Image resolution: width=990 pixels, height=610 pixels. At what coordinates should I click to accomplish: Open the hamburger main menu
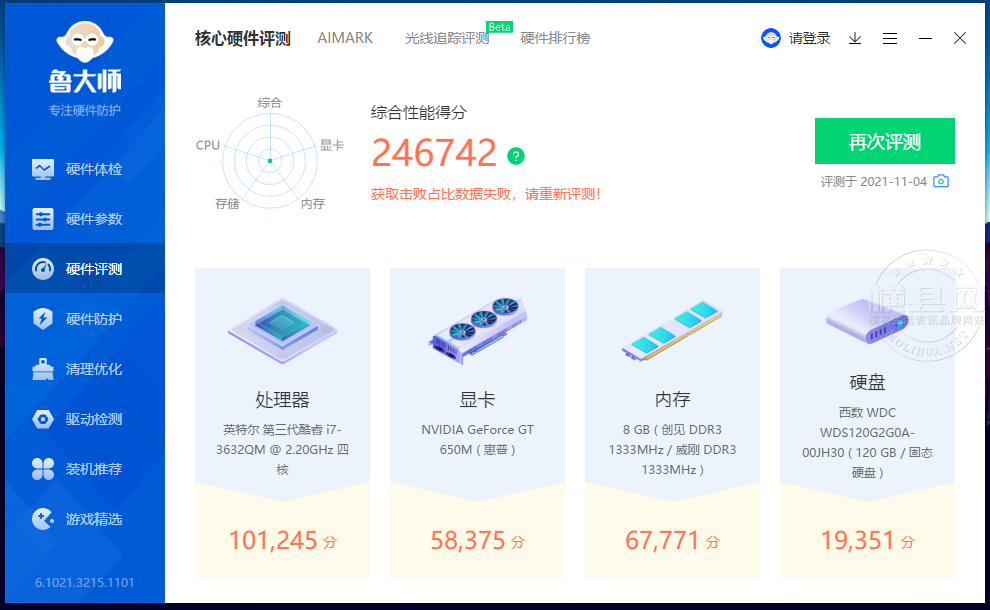890,39
